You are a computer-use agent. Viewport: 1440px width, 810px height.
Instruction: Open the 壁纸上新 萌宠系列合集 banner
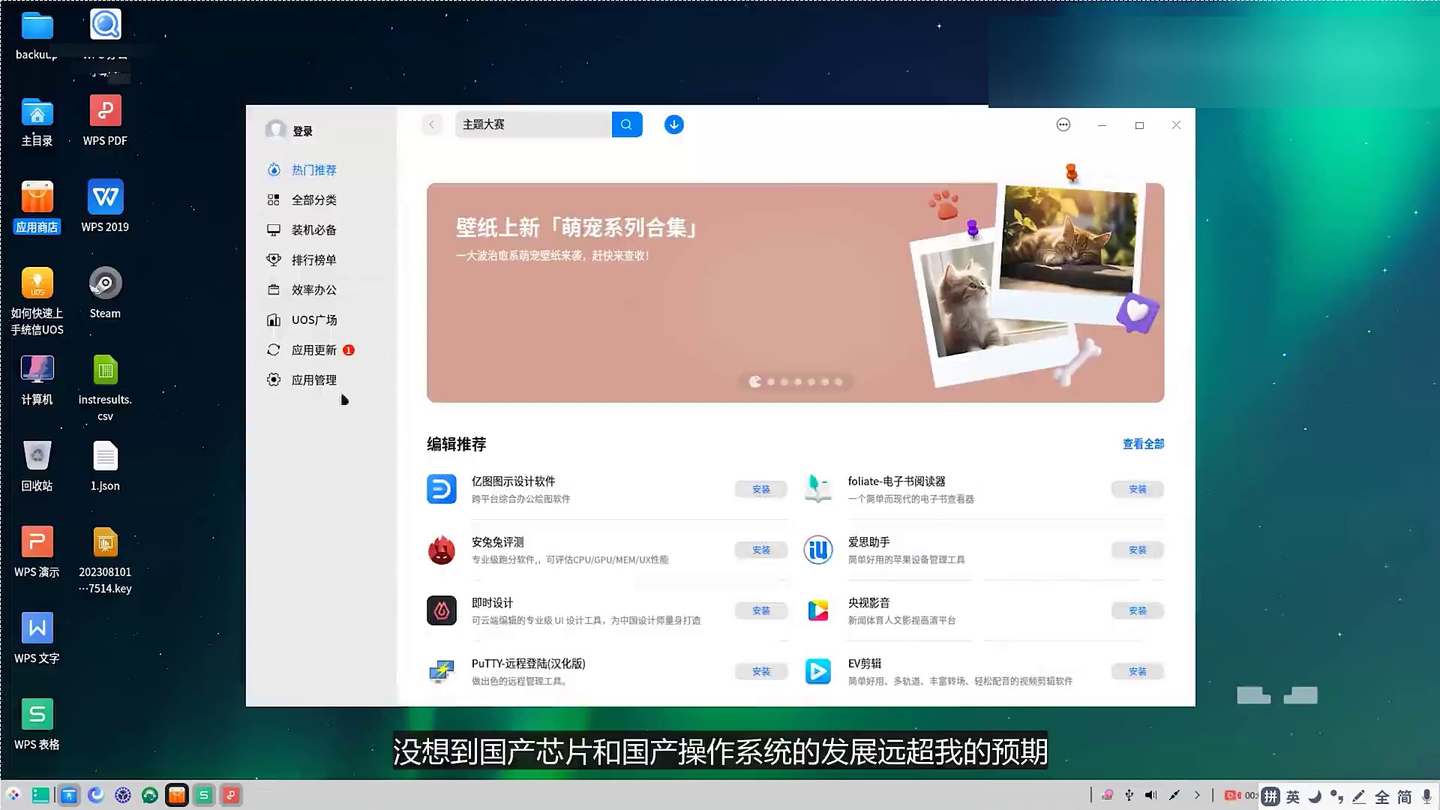click(x=795, y=292)
